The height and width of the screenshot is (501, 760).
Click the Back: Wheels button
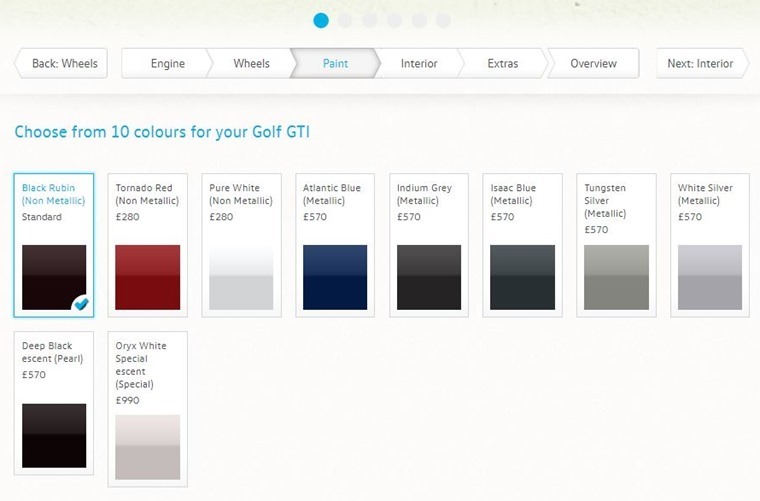click(61, 63)
